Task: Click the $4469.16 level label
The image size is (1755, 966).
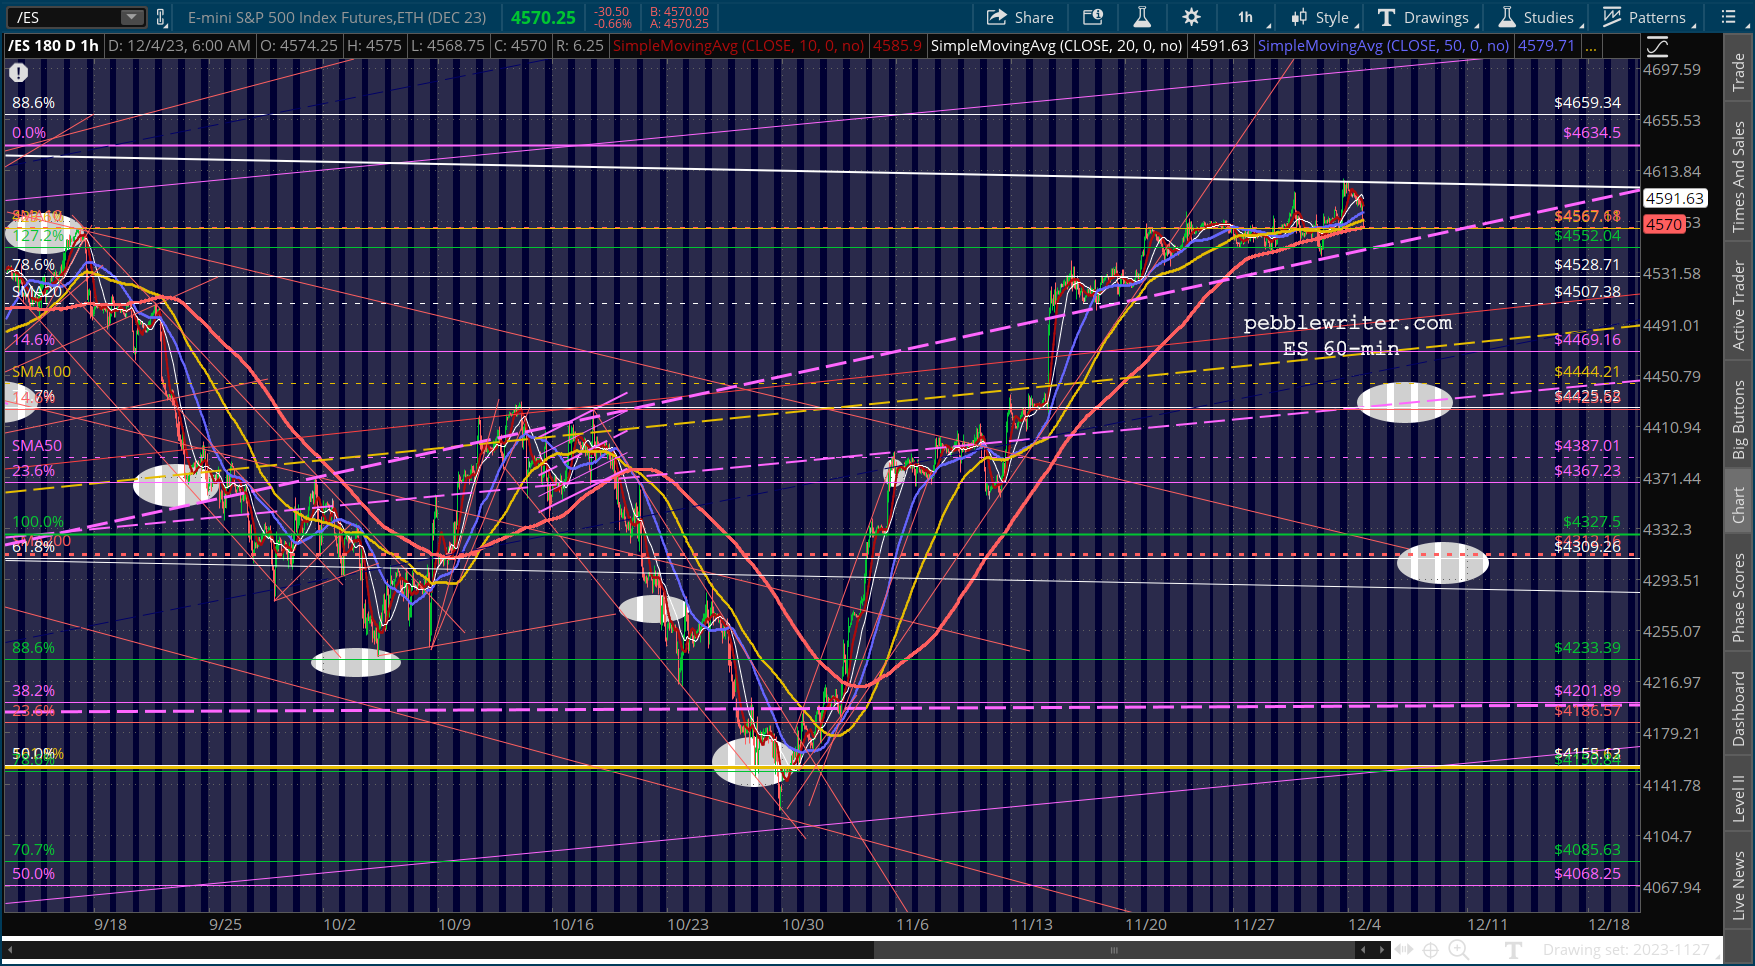Action: click(x=1588, y=340)
